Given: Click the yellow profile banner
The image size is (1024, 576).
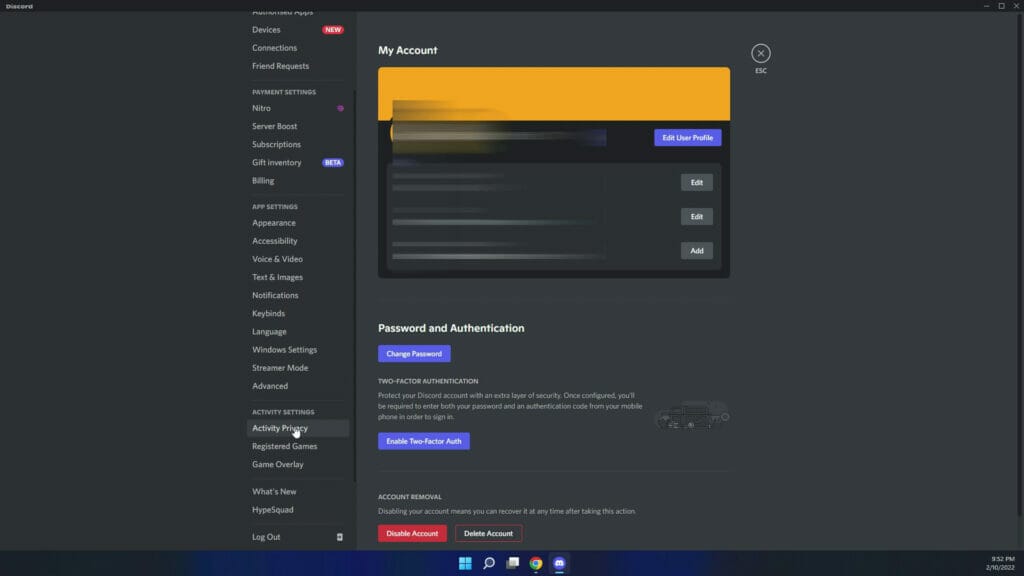Looking at the screenshot, I should [553, 90].
